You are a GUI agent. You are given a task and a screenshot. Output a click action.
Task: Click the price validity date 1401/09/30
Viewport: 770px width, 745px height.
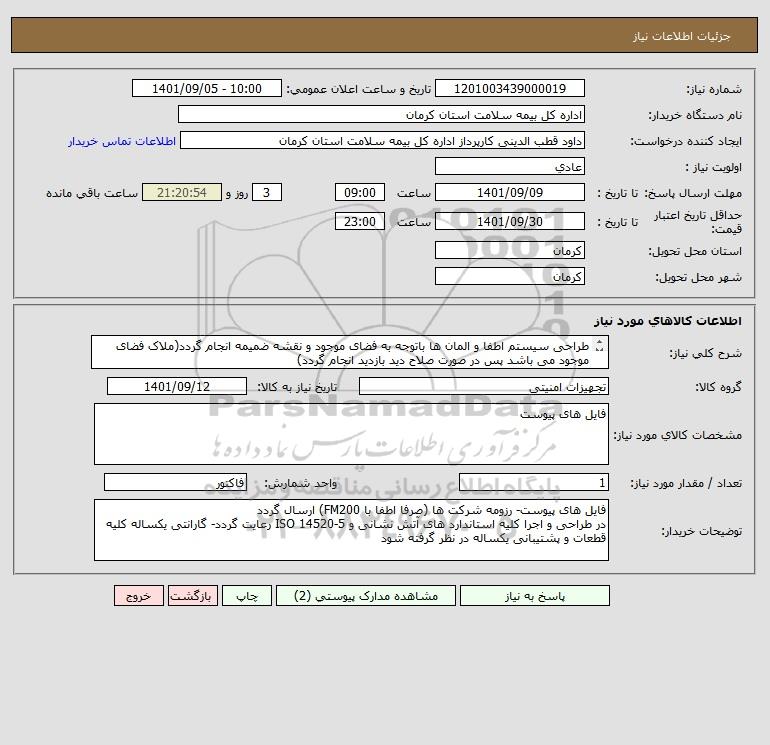click(510, 221)
